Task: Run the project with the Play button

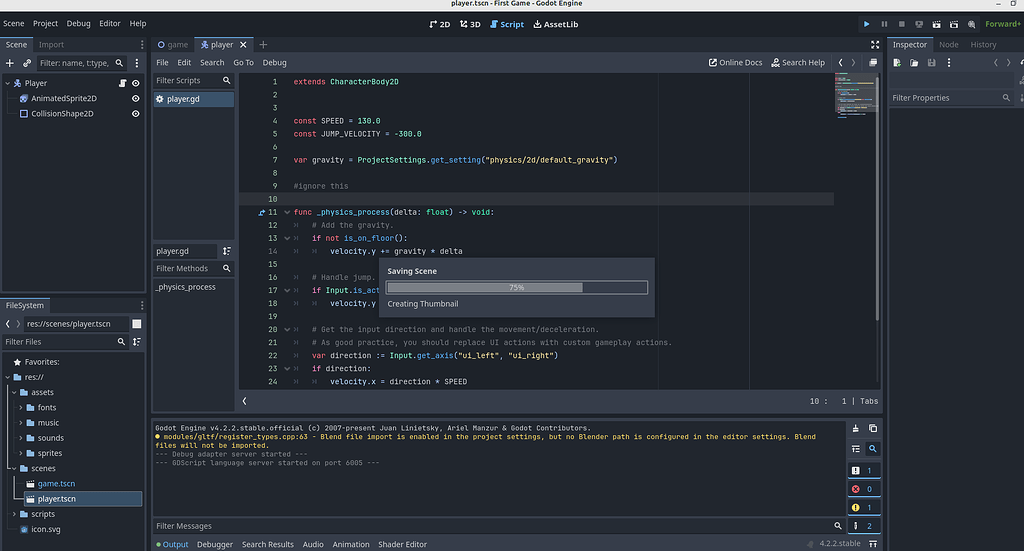Action: click(867, 24)
